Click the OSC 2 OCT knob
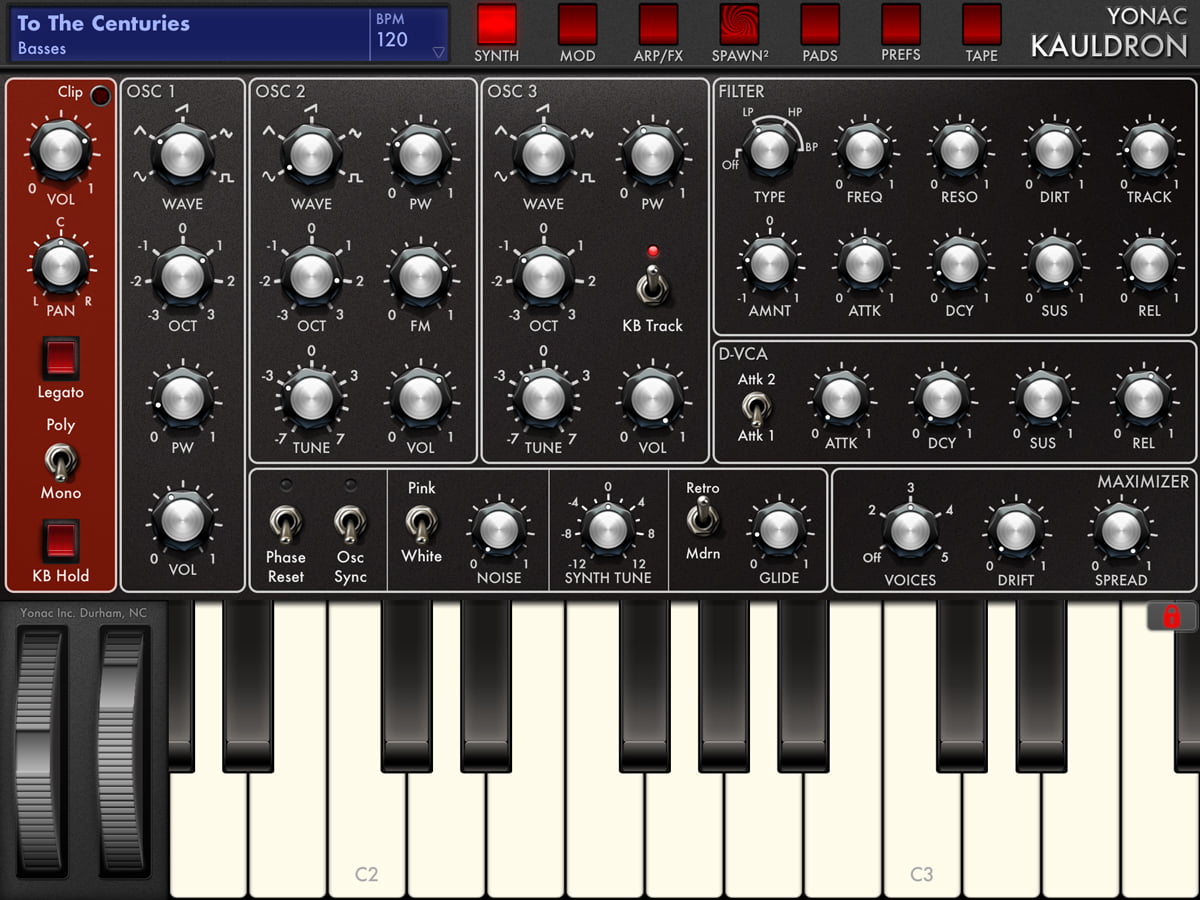The width and height of the screenshot is (1200, 900). 311,276
